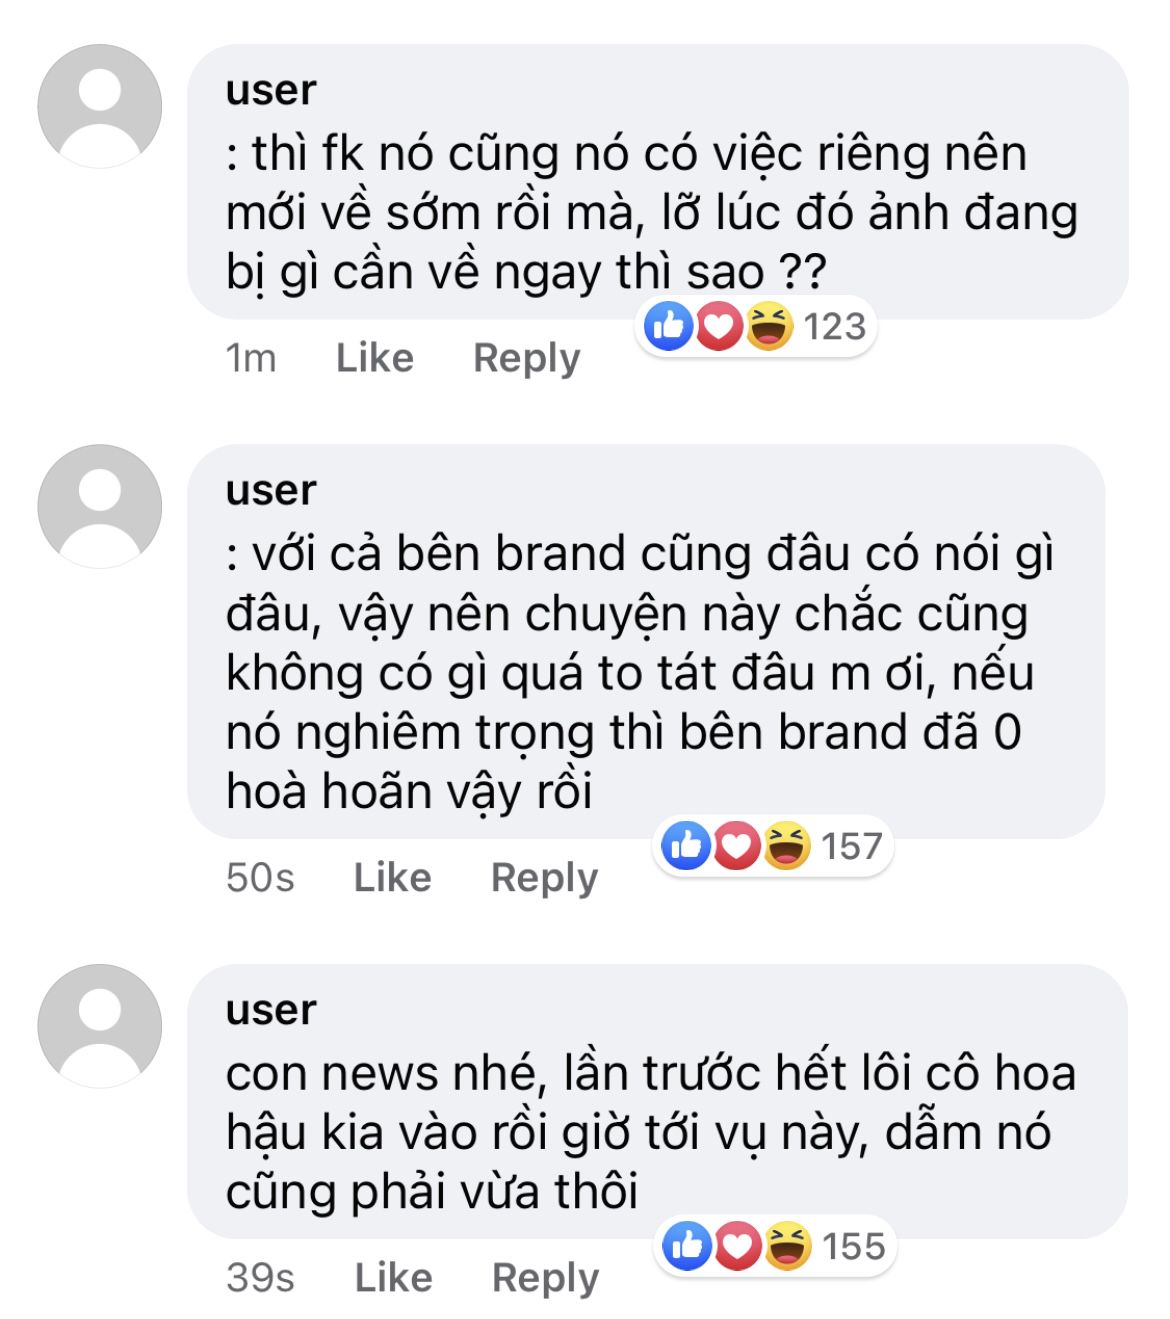Viewport: 1170px width, 1319px height.
Task: Like the comment posted 39s ago
Action: [x=393, y=1277]
